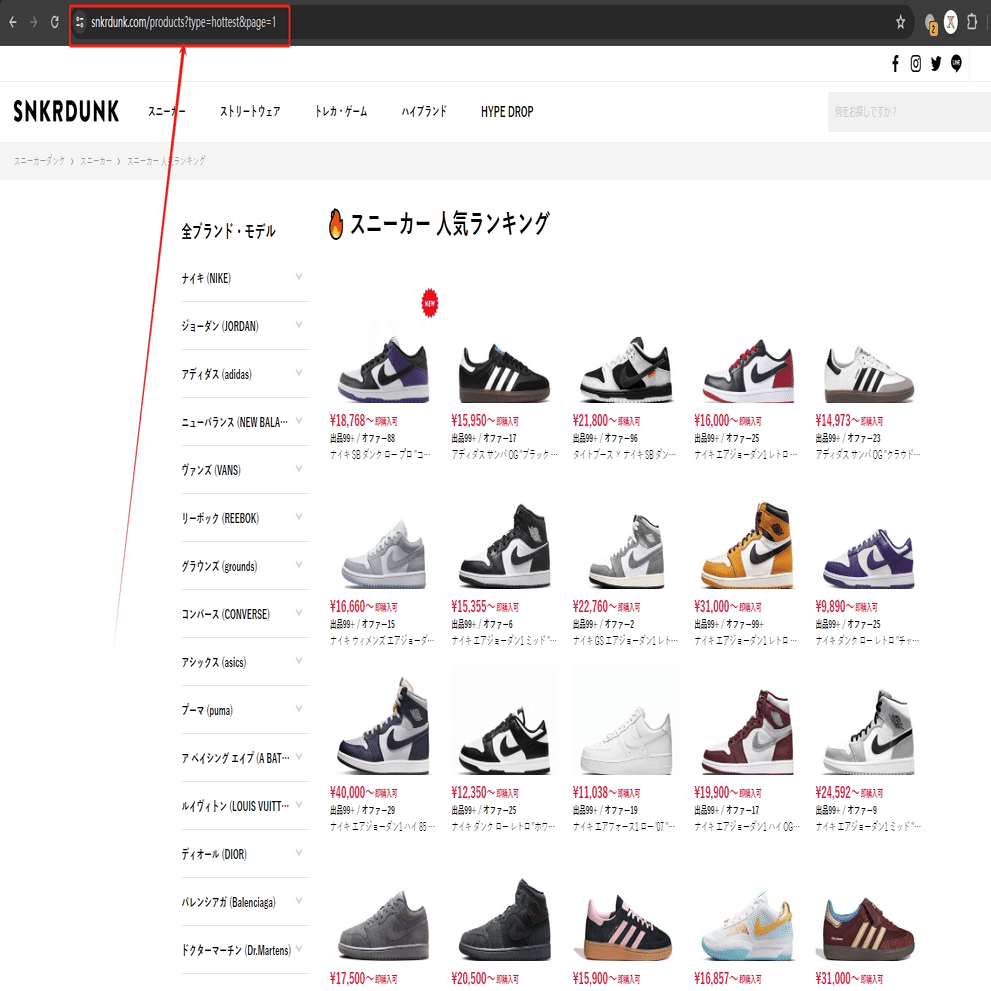Open the white gold-swoosh Nike ¥16,857 thumbnail
This screenshot has width=991, height=991.
pos(747,927)
